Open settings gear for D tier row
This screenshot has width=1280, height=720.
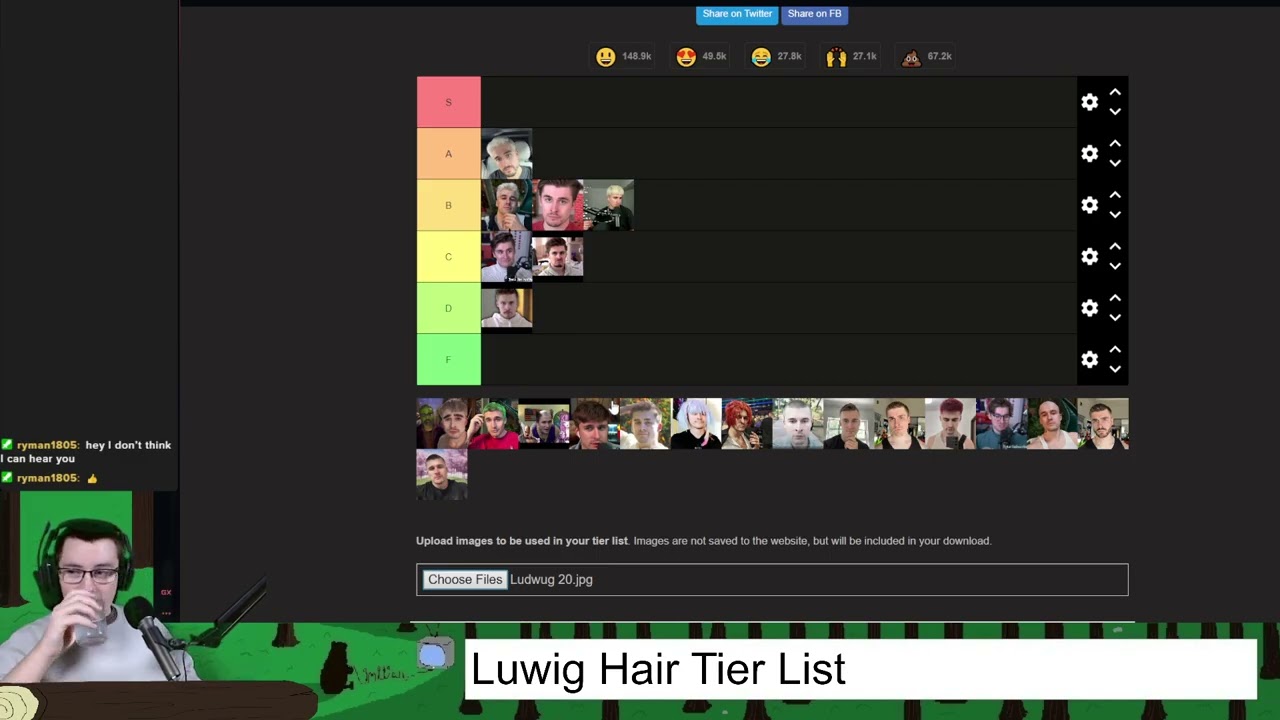[x=1089, y=308]
